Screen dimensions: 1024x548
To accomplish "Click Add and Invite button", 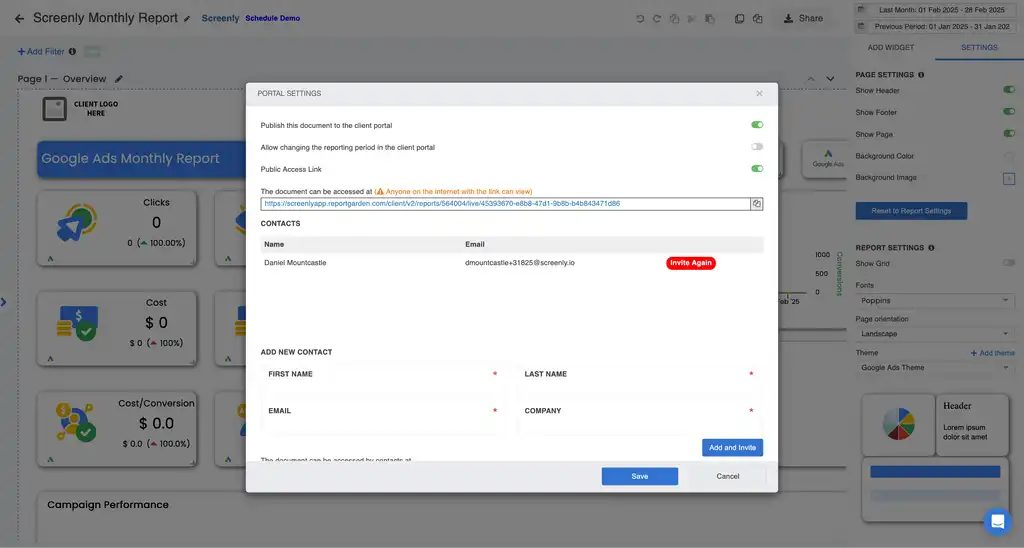I will [732, 447].
